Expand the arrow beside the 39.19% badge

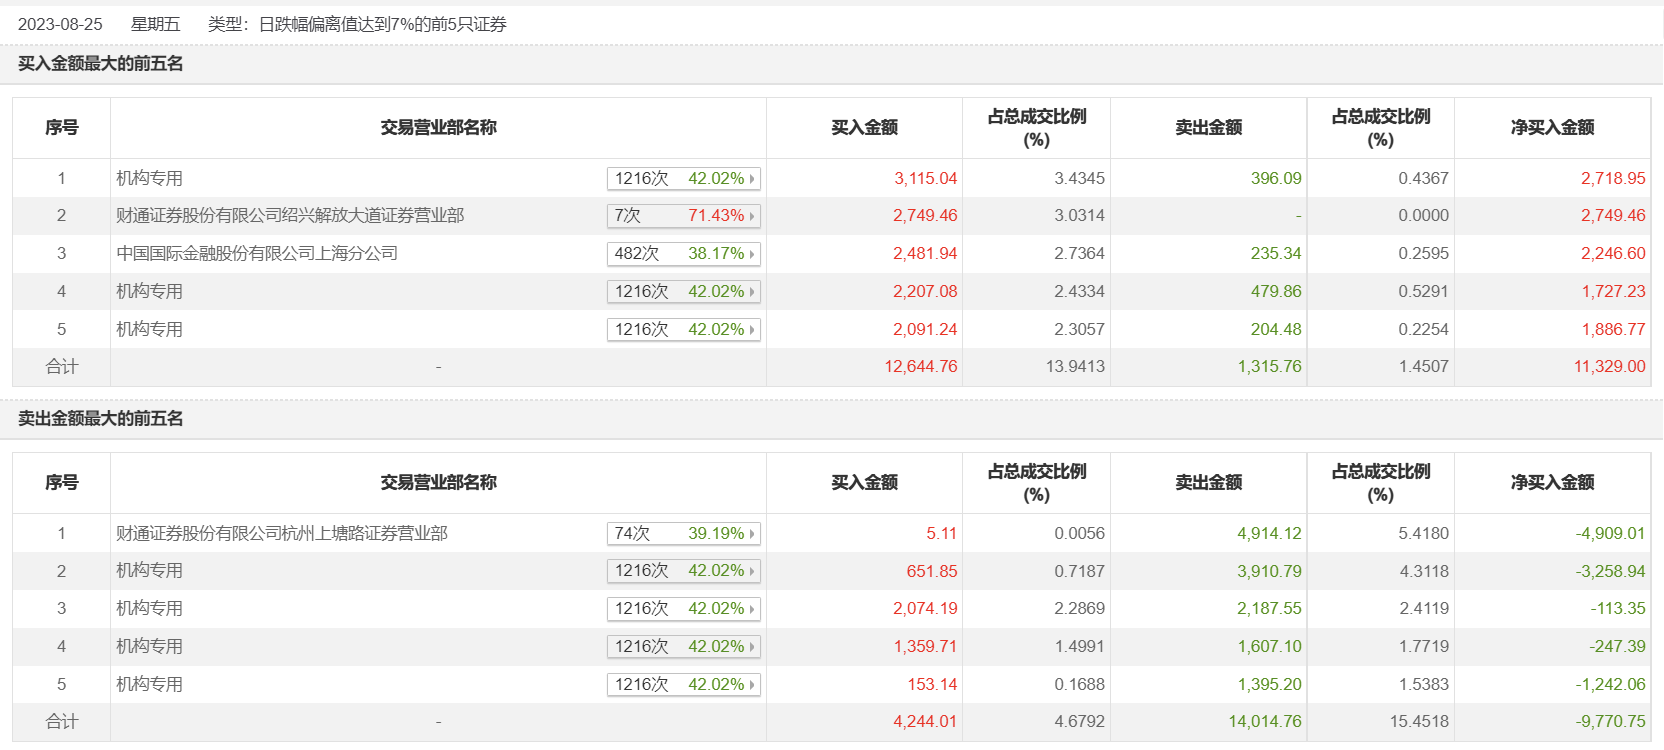click(752, 534)
